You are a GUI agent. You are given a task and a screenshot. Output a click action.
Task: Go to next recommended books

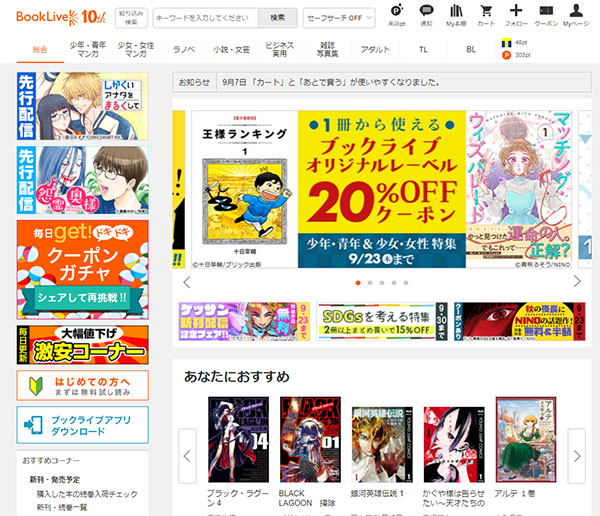[577, 456]
